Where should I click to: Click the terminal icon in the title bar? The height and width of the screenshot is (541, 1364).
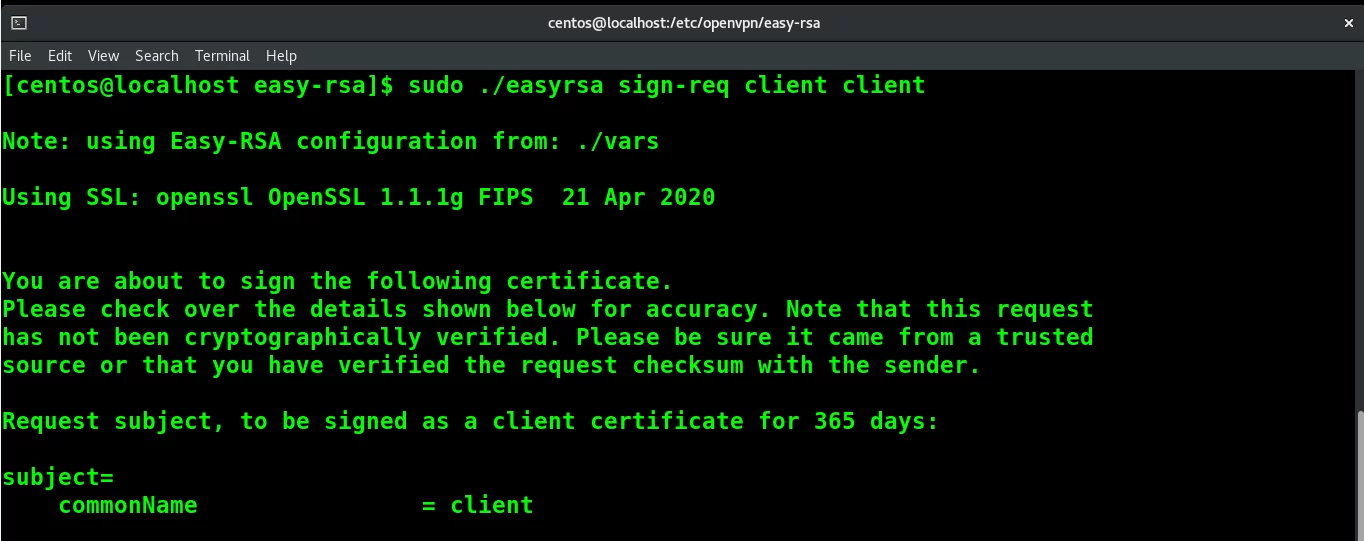point(19,22)
